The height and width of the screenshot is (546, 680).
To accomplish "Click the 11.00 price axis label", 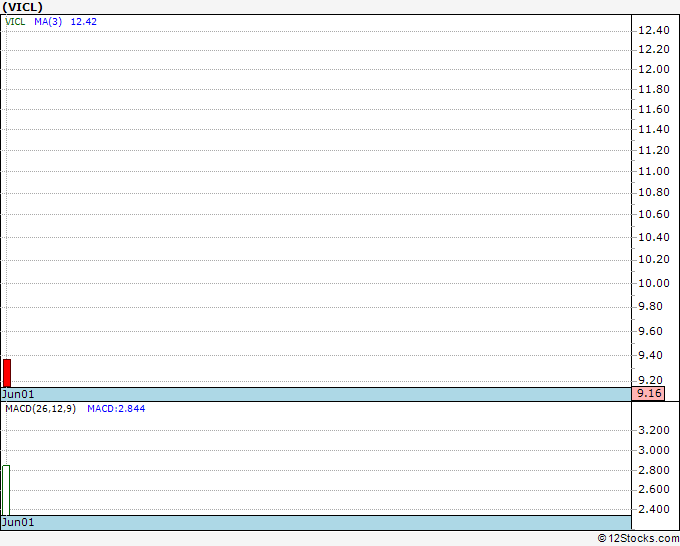I will click(x=654, y=171).
